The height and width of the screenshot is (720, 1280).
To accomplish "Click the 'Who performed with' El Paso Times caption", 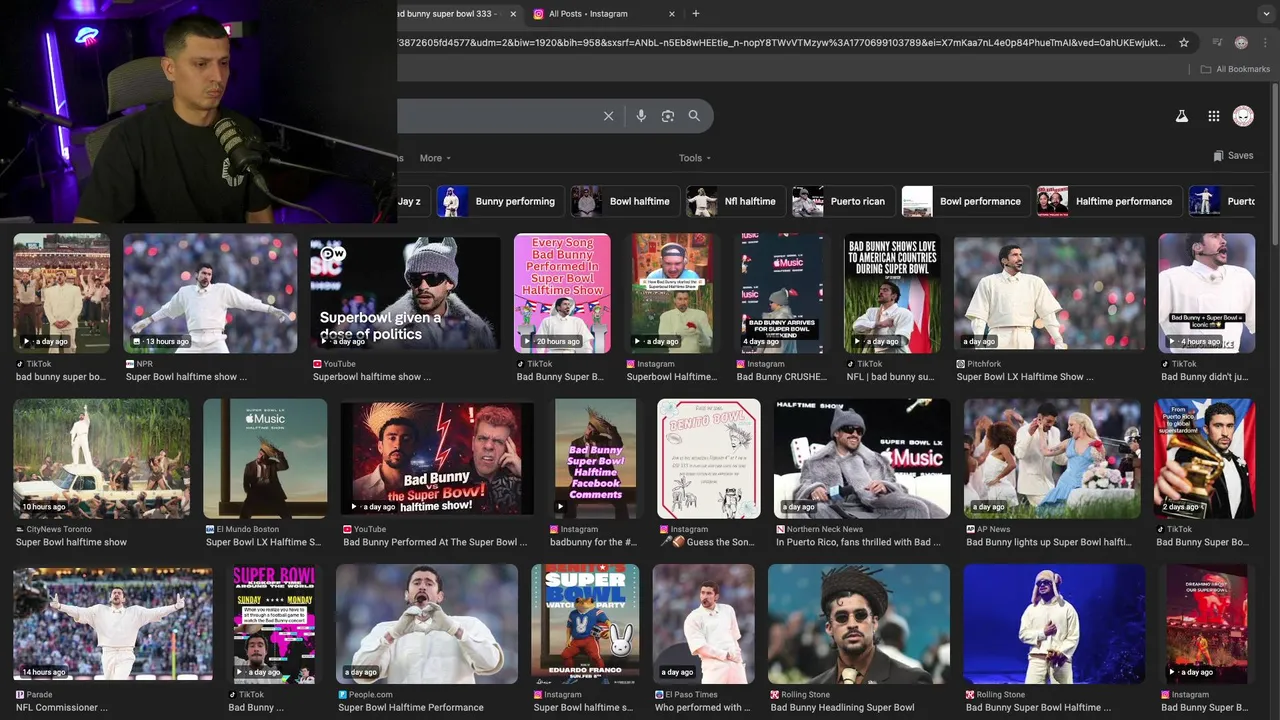I will [703, 707].
